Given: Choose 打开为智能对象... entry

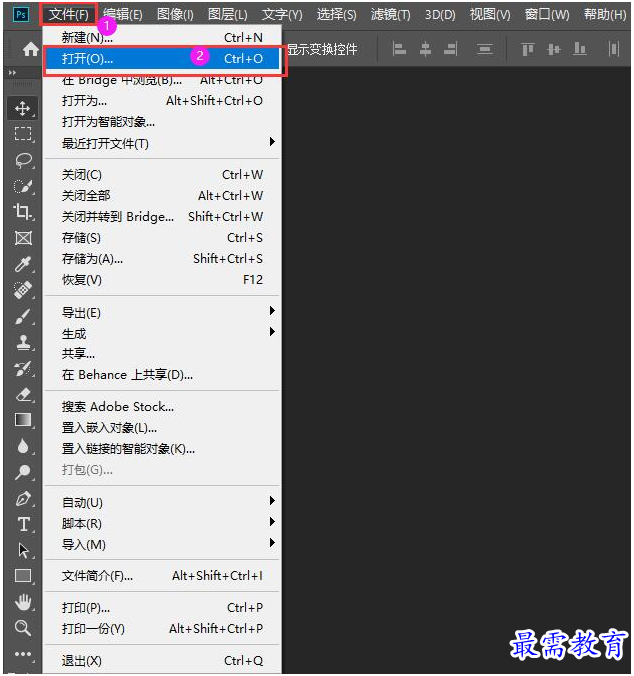Looking at the screenshot, I should (x=162, y=122).
